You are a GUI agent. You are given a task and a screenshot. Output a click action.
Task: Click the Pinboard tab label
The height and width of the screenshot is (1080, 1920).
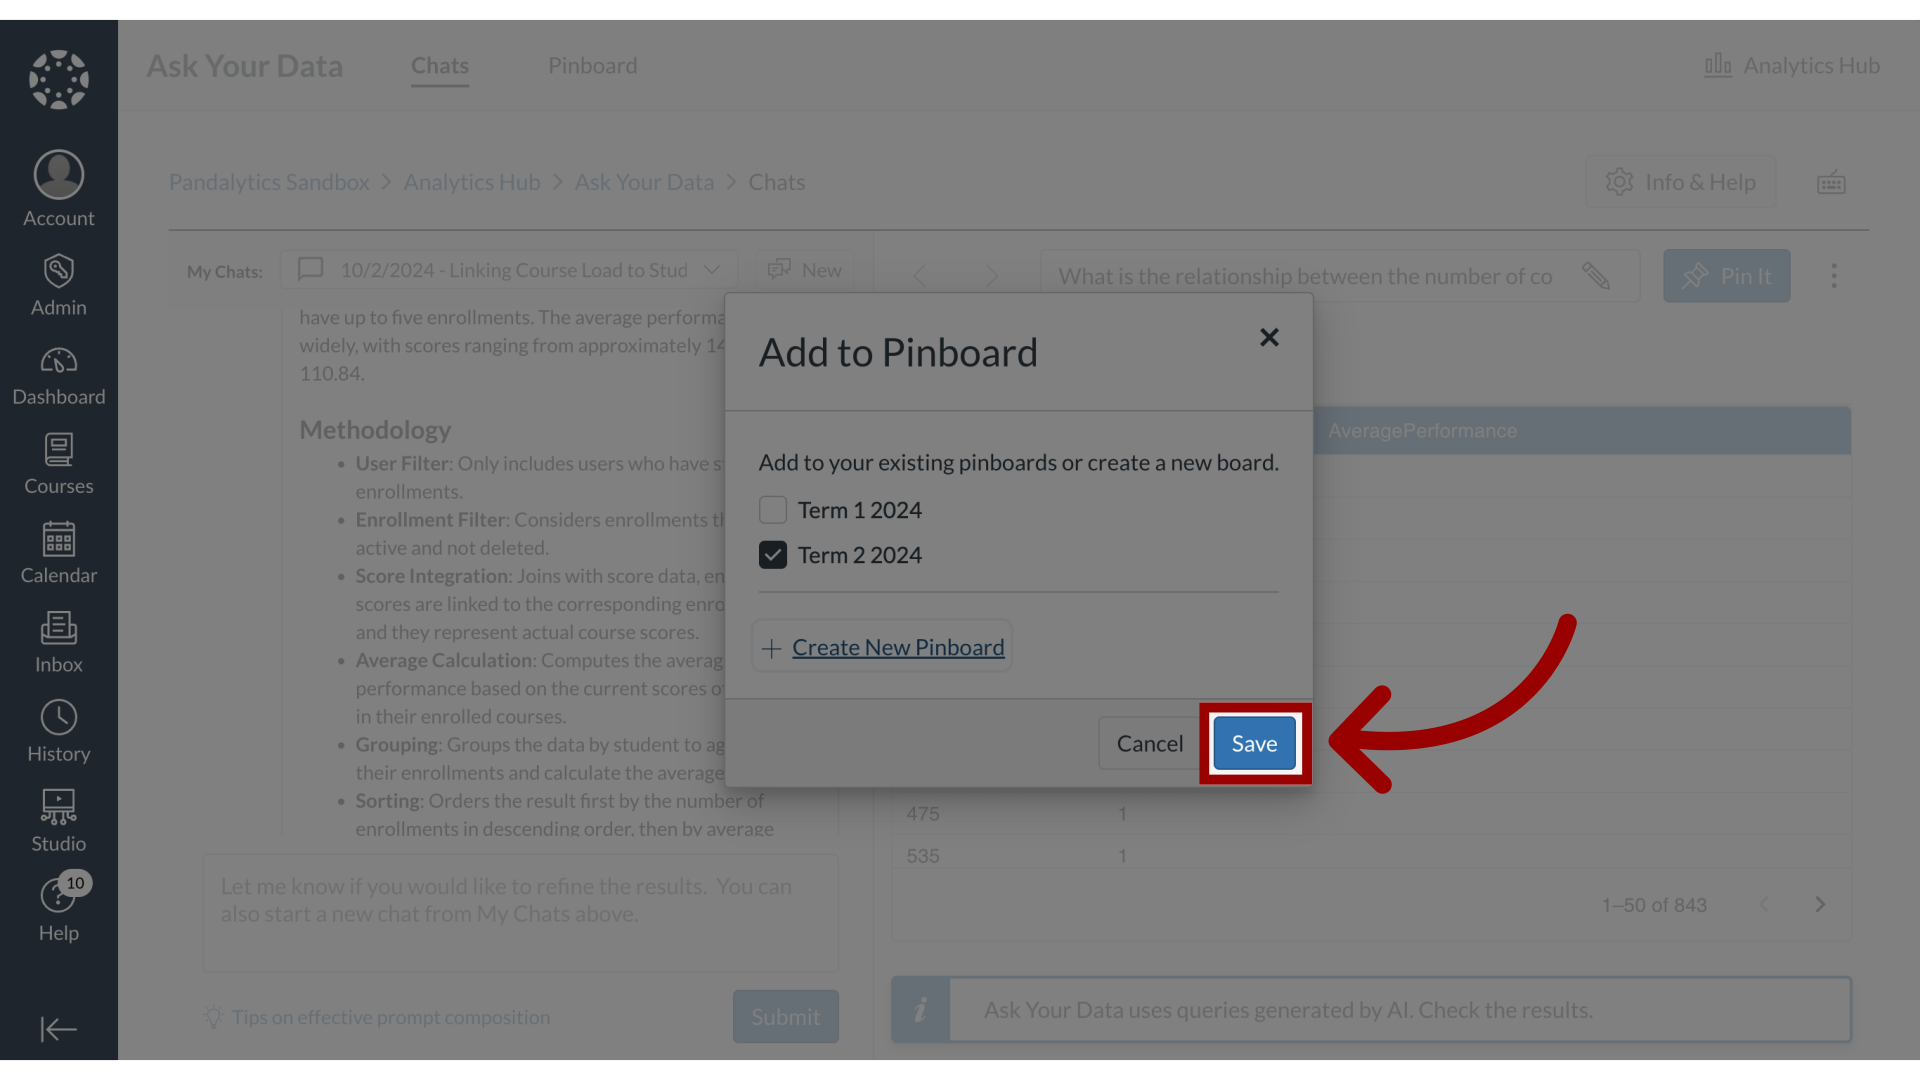592,65
